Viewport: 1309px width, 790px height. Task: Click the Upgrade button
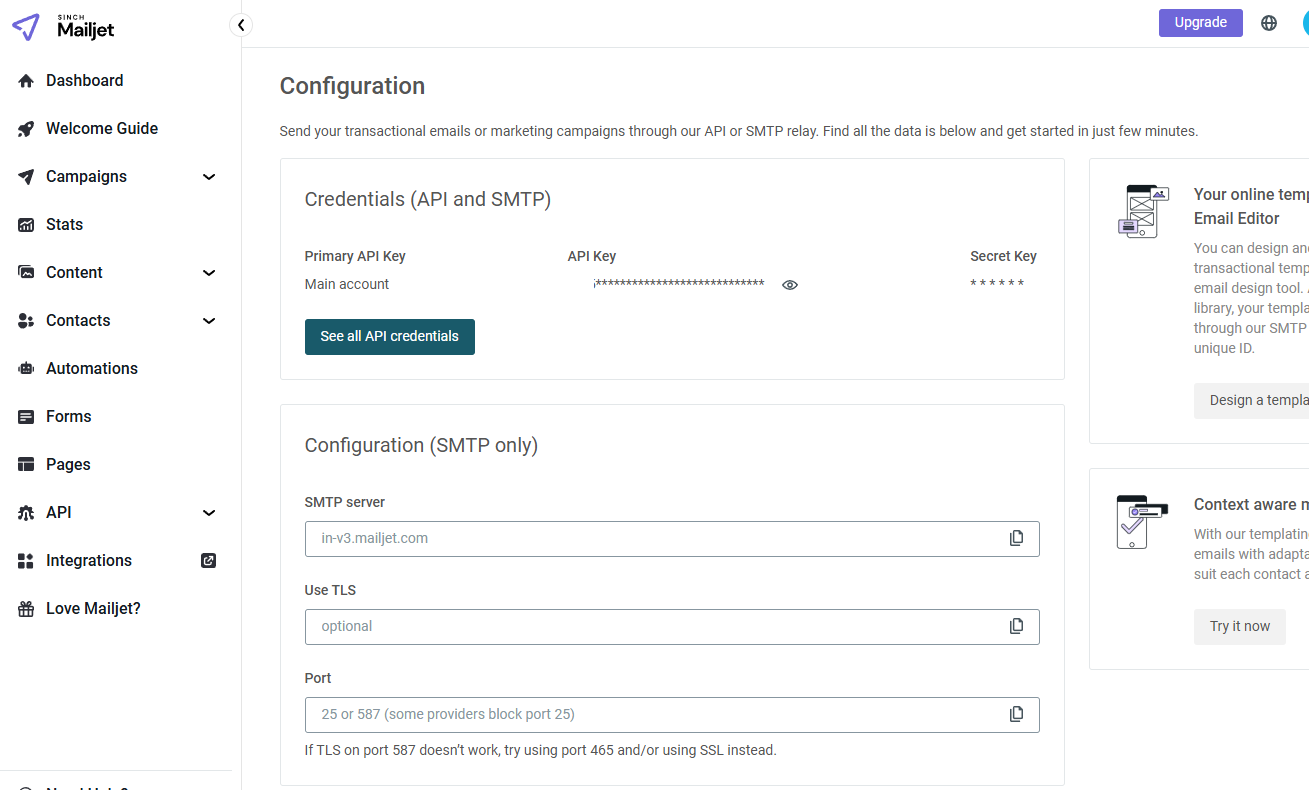[x=1200, y=23]
